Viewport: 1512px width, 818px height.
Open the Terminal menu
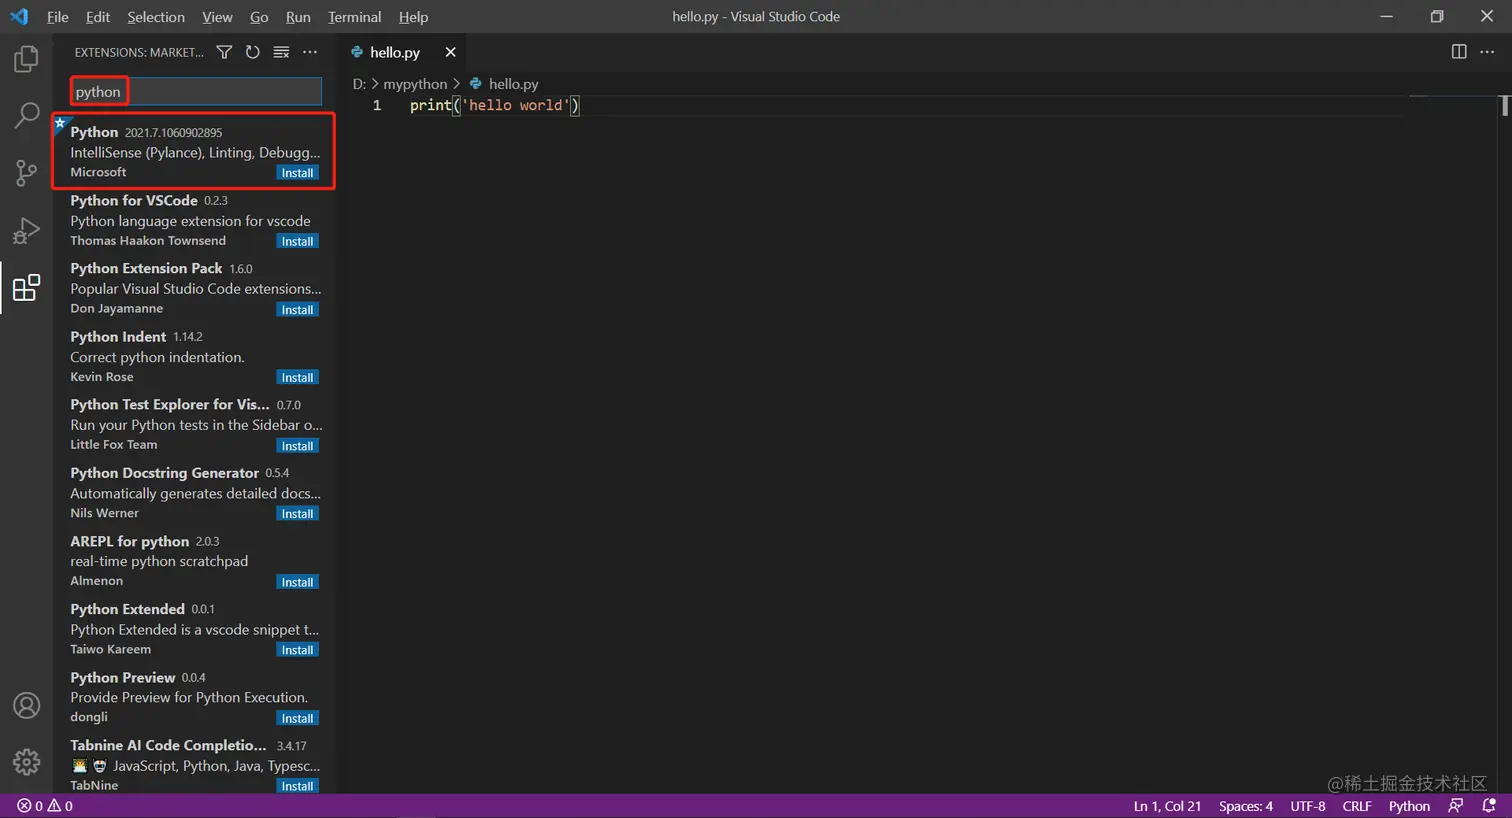[354, 16]
